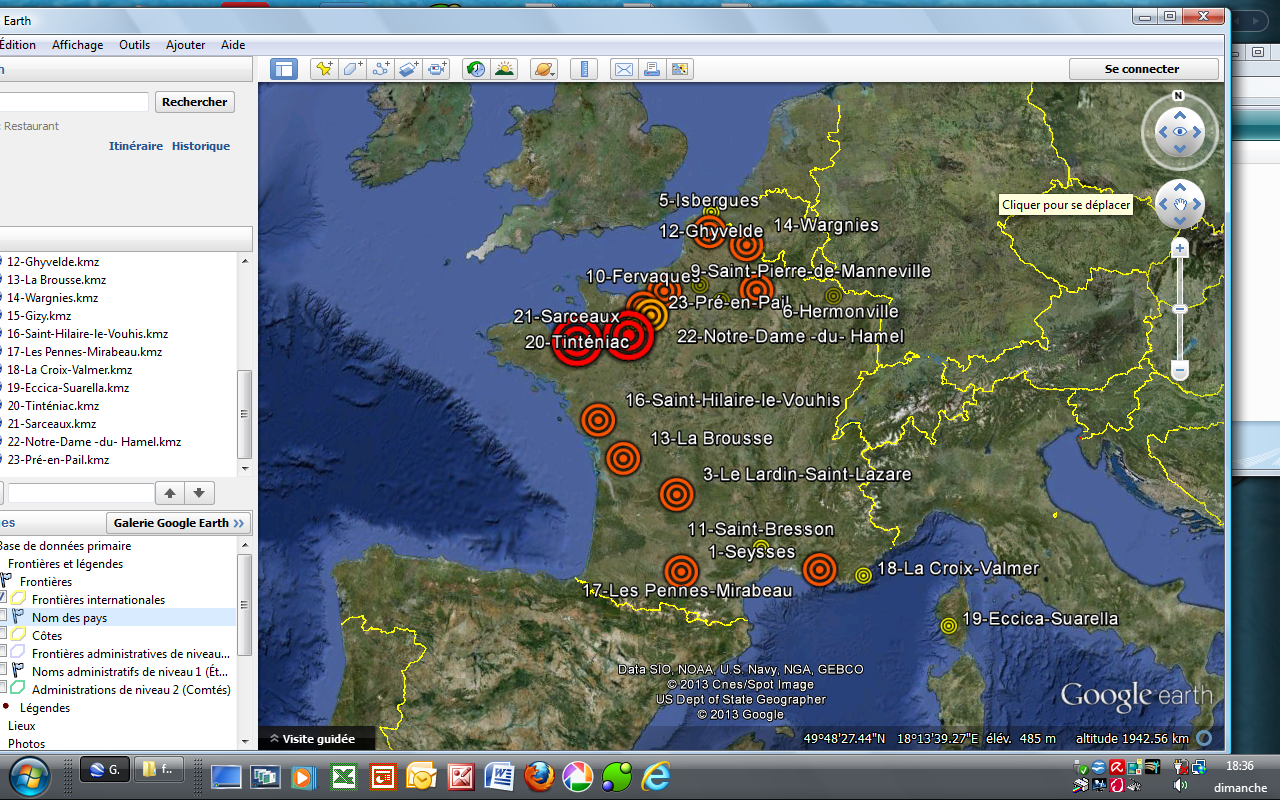Open the Historique link
Screen dimensions: 1280x800
pos(201,146)
